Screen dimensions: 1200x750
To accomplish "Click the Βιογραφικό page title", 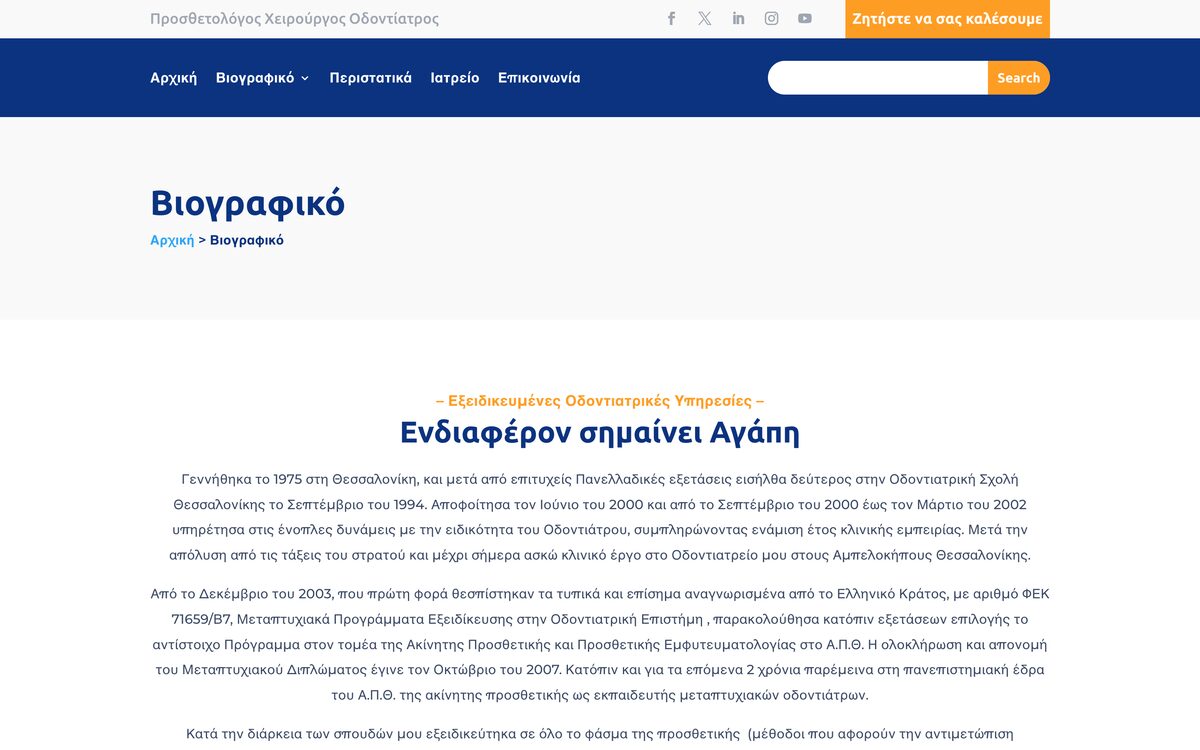I will click(248, 203).
